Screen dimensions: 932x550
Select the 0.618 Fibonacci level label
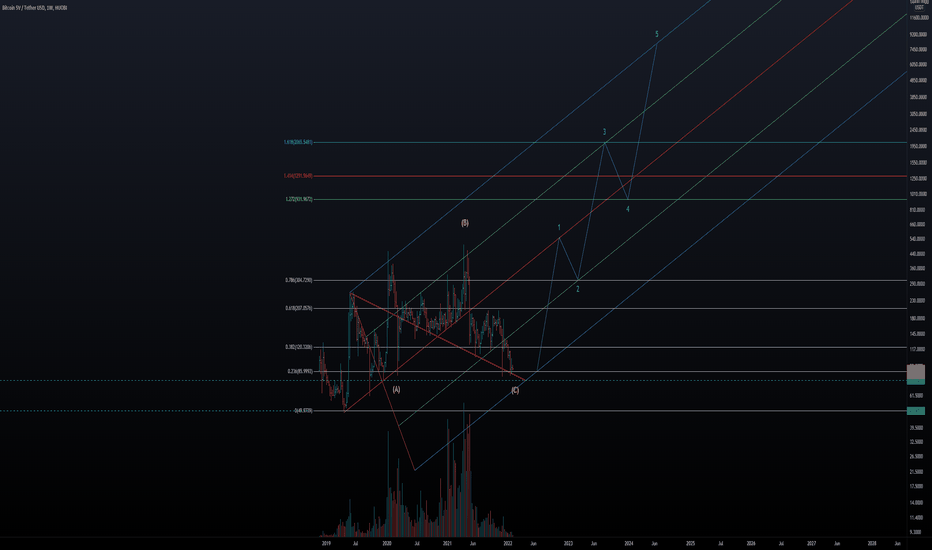pyautogui.click(x=298, y=308)
